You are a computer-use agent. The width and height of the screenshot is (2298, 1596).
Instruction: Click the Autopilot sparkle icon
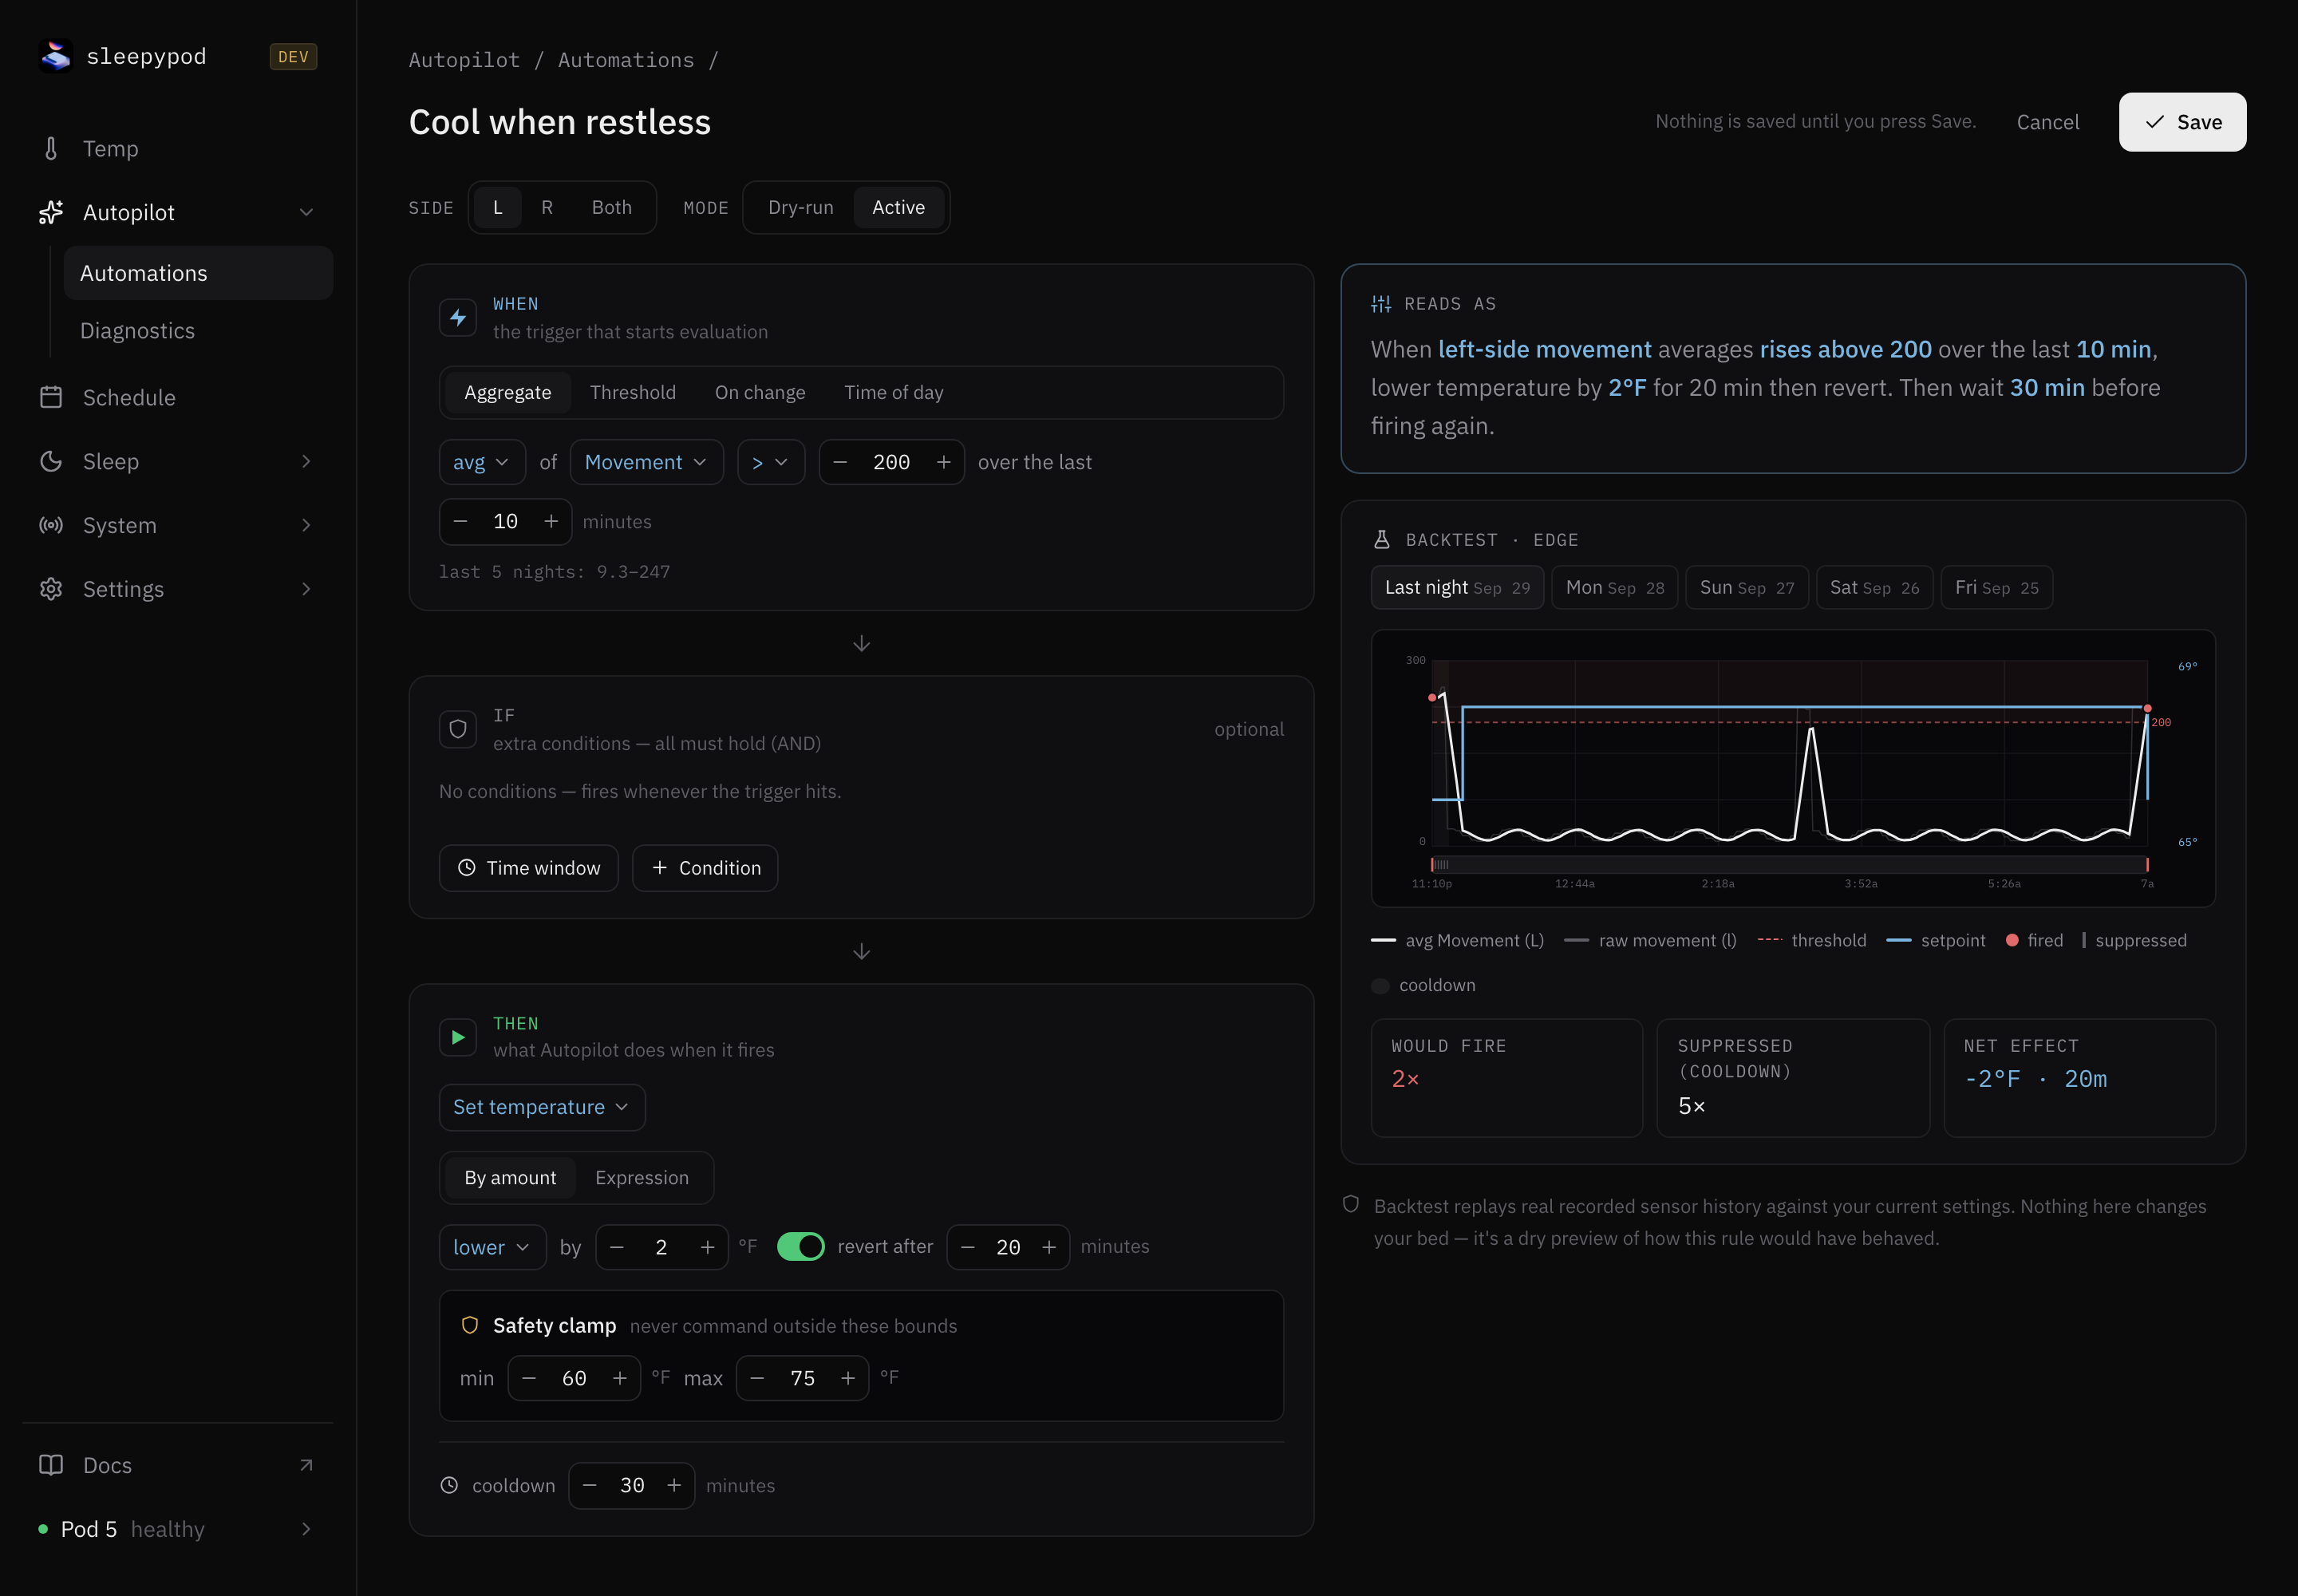coord(51,212)
